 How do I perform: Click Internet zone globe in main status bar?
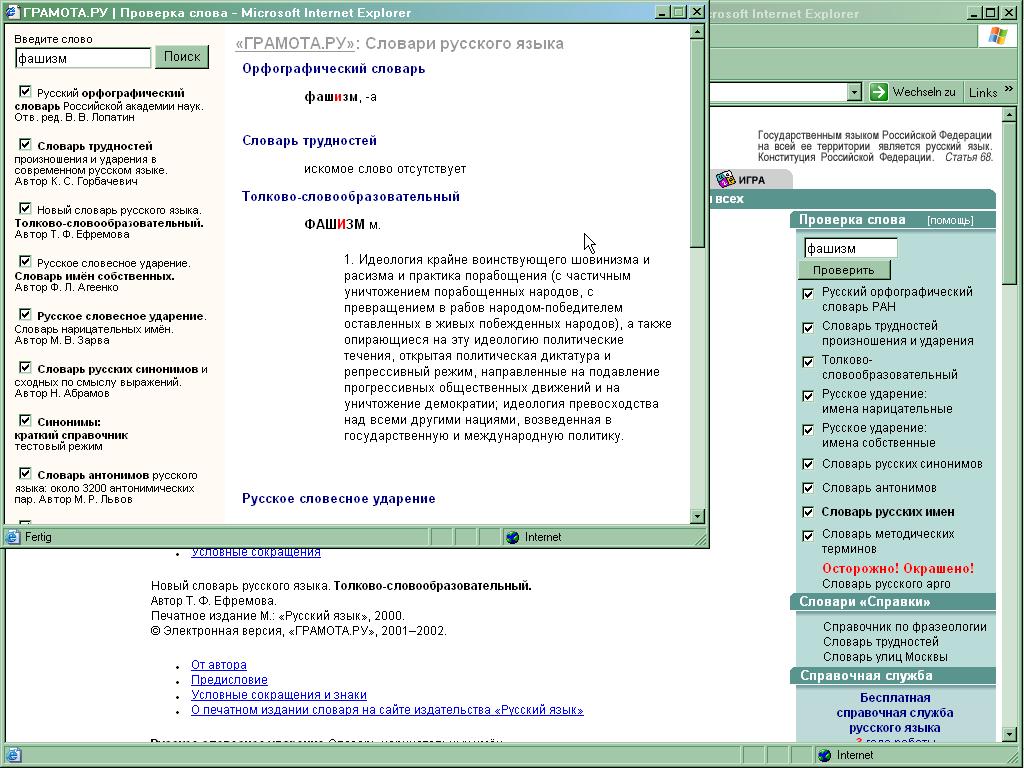tap(824, 755)
